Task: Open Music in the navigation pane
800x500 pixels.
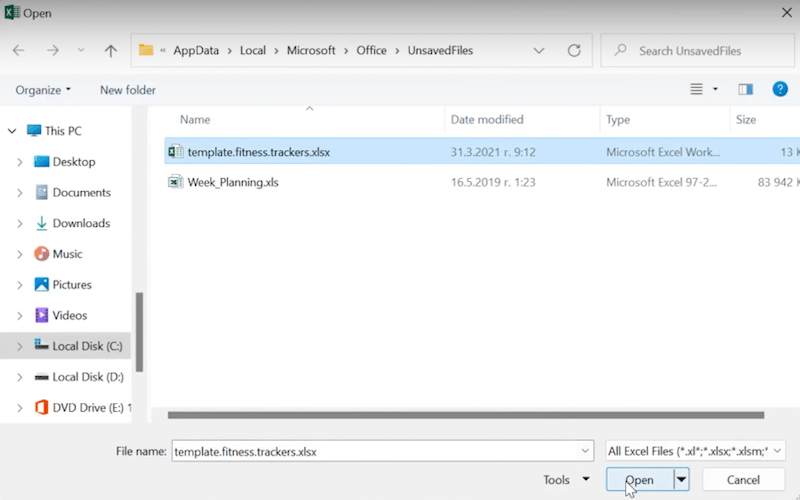Action: pos(58,254)
